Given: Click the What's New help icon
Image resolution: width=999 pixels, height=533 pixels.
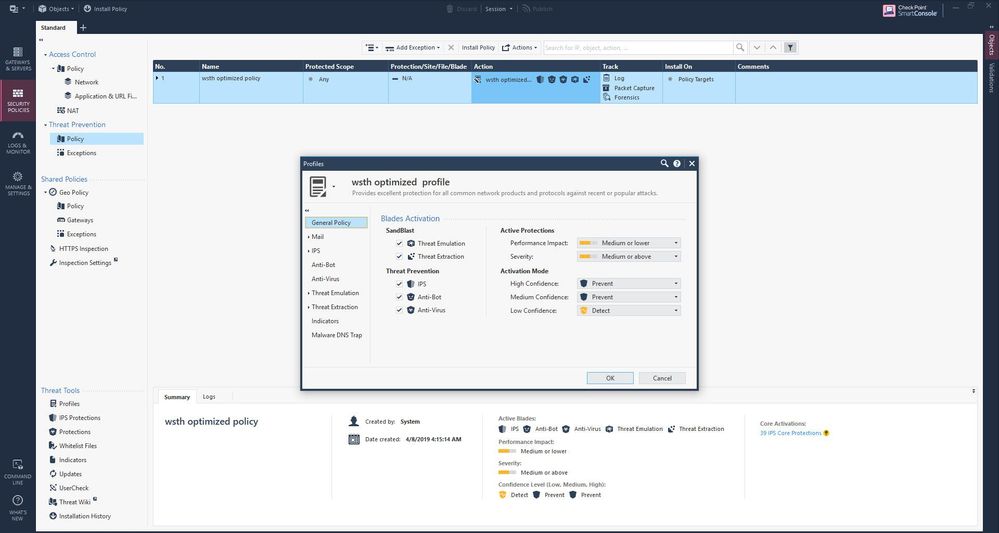Looking at the screenshot, I should coord(17,504).
